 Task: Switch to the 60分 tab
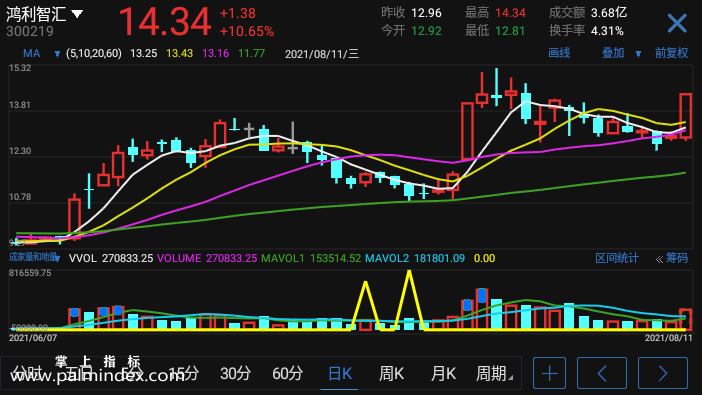pos(287,373)
